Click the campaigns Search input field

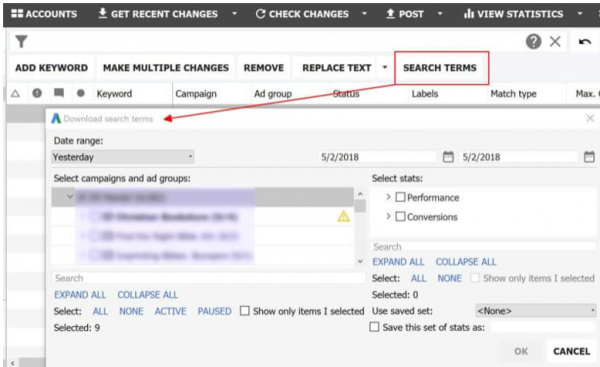point(209,278)
